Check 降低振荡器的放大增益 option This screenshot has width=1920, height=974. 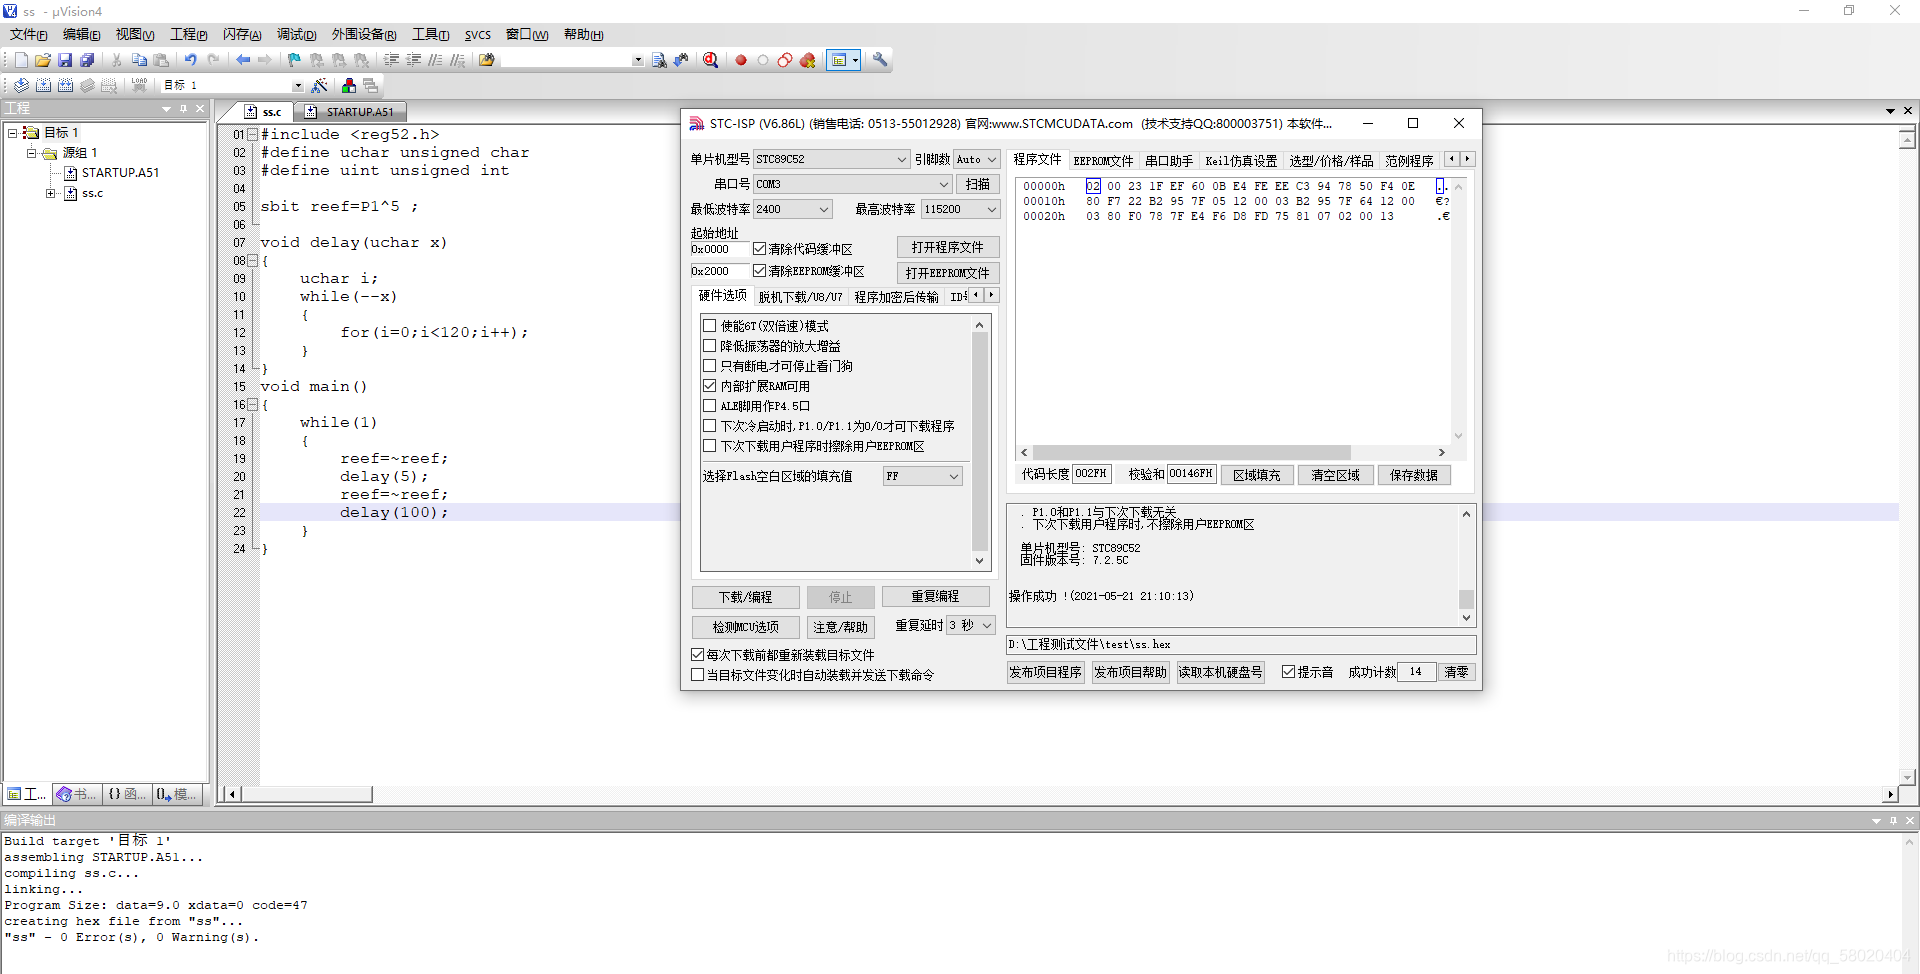tap(709, 346)
